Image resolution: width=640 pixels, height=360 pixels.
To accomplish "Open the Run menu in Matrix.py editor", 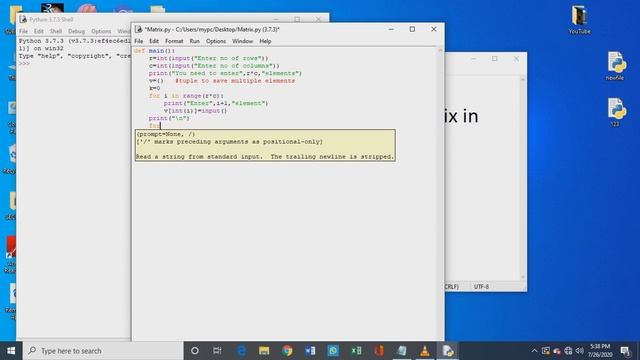I will pyautogui.click(x=195, y=41).
